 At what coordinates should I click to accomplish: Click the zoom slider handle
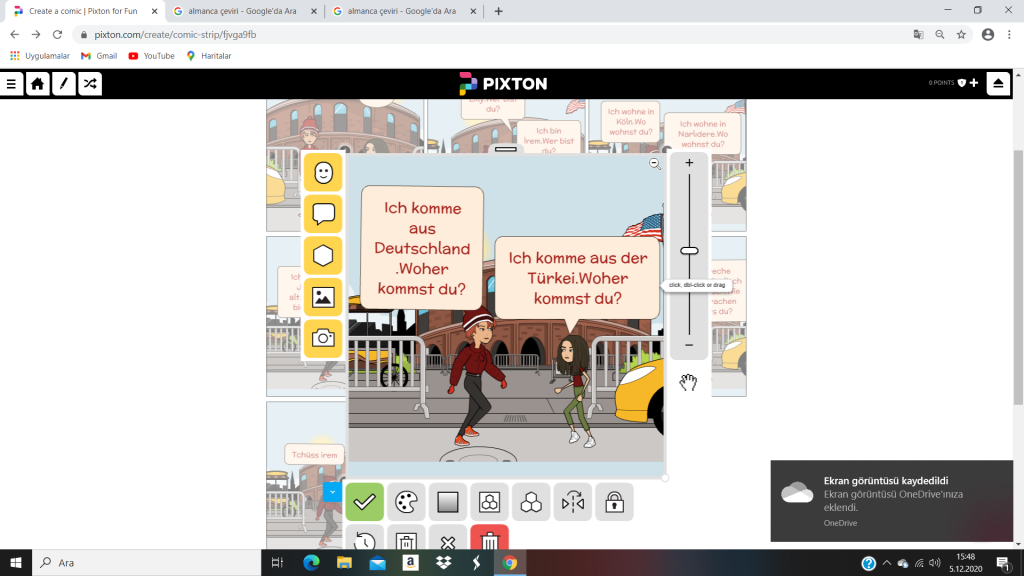(x=689, y=250)
